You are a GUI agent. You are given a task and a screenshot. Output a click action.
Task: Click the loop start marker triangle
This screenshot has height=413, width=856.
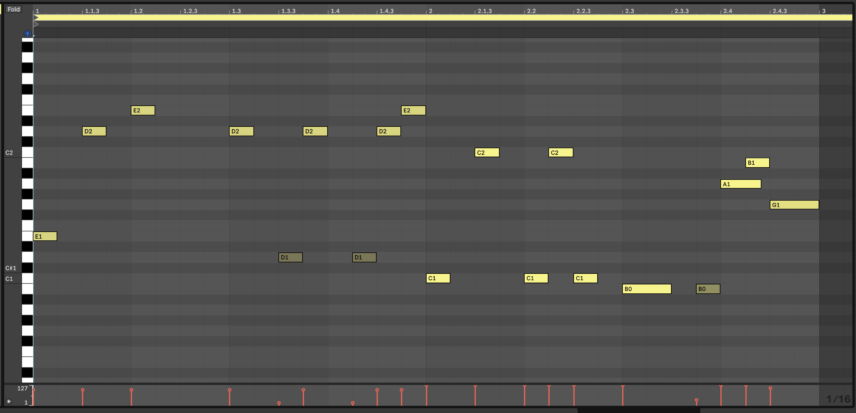click(36, 17)
